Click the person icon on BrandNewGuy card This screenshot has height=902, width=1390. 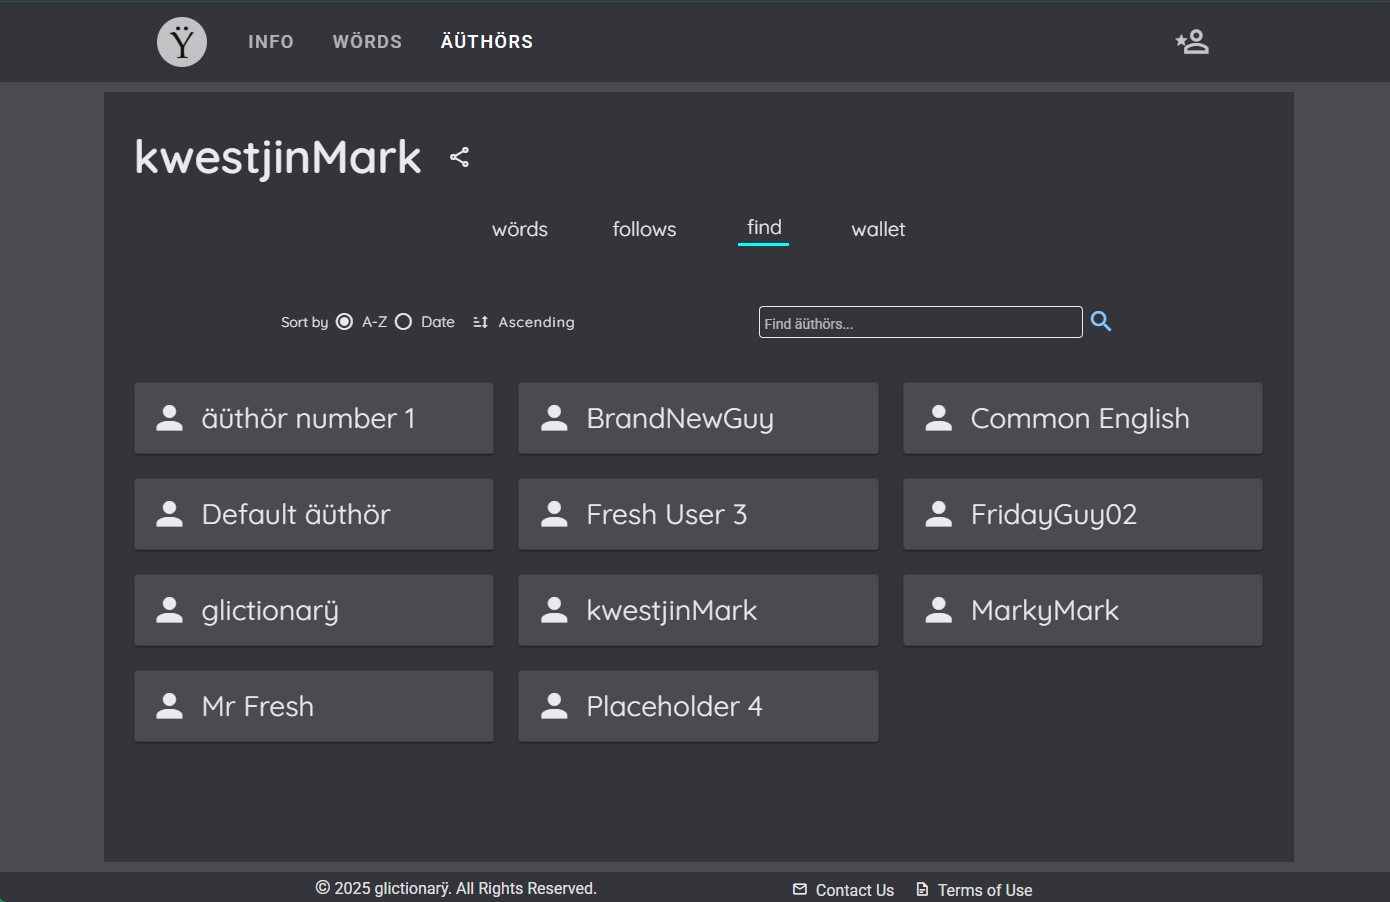554,418
